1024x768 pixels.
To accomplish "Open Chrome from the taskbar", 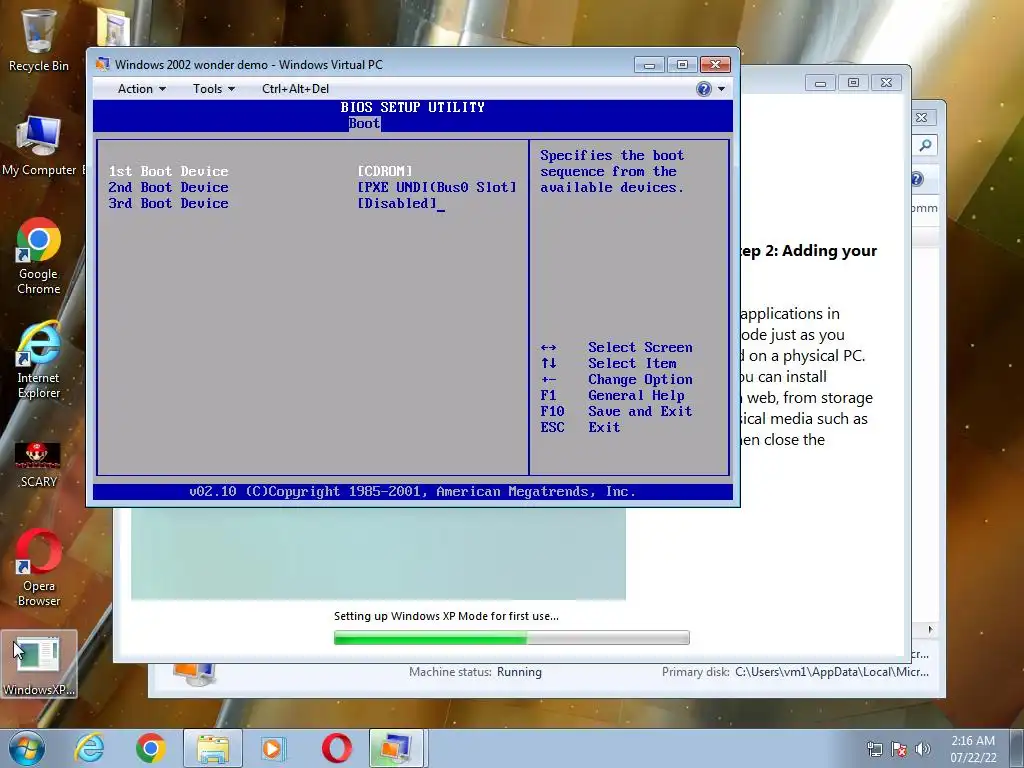I will point(151,748).
